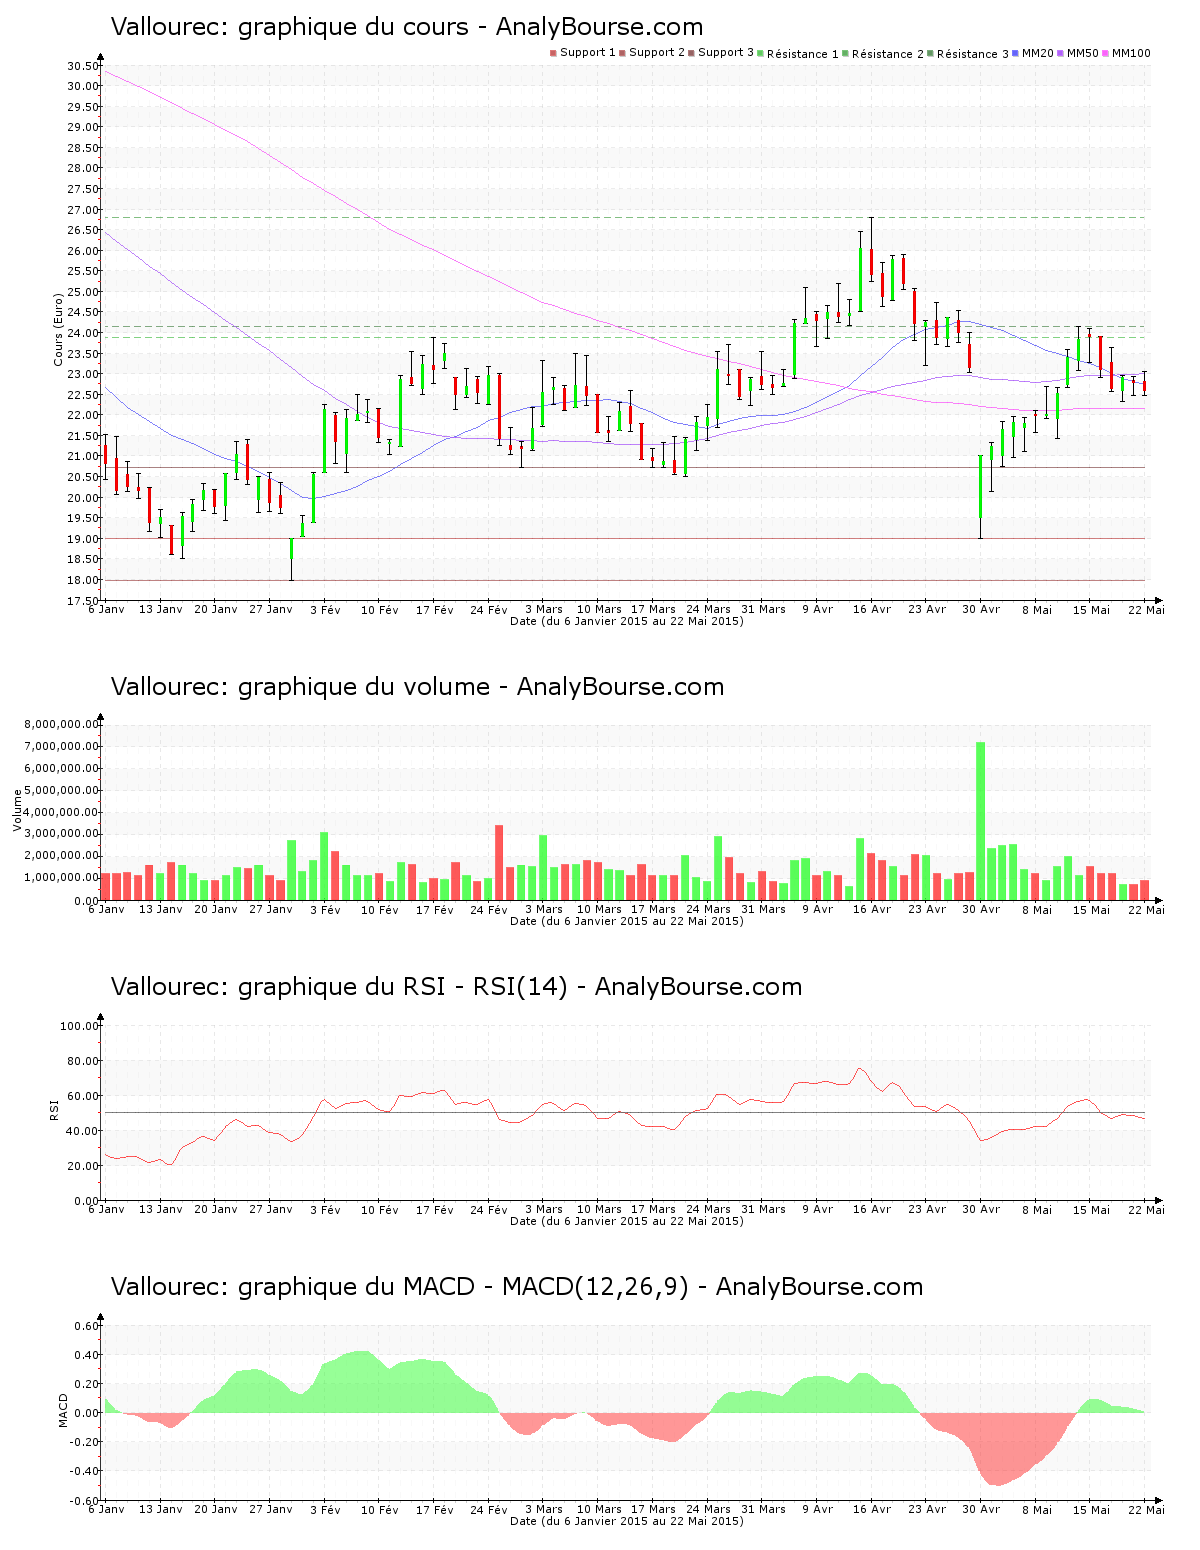Click the Support 3 legend entry
Screen dimensions: 1200x1550
pos(721,53)
